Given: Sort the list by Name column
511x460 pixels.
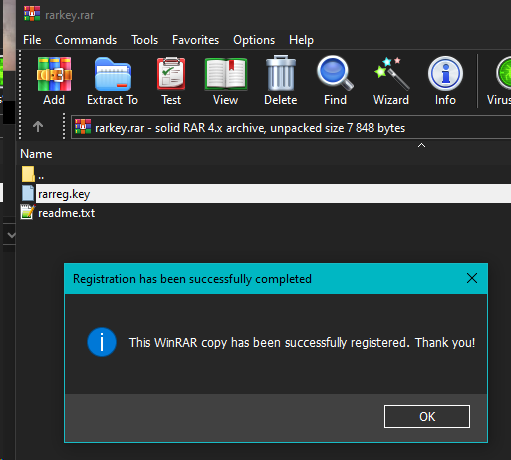Looking at the screenshot, I should (x=36, y=154).
